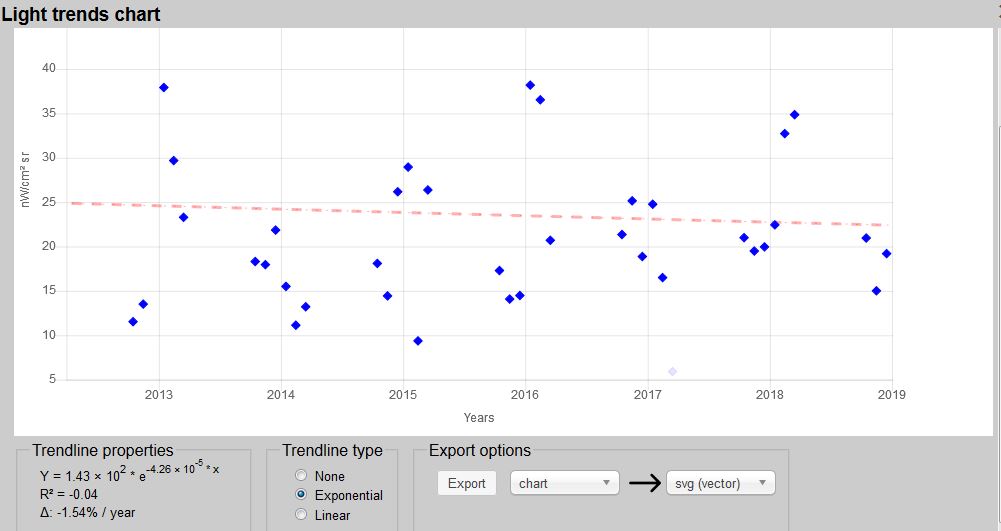1001x531 pixels.
Task: Click the highest data point near 2013
Action: tap(164, 88)
